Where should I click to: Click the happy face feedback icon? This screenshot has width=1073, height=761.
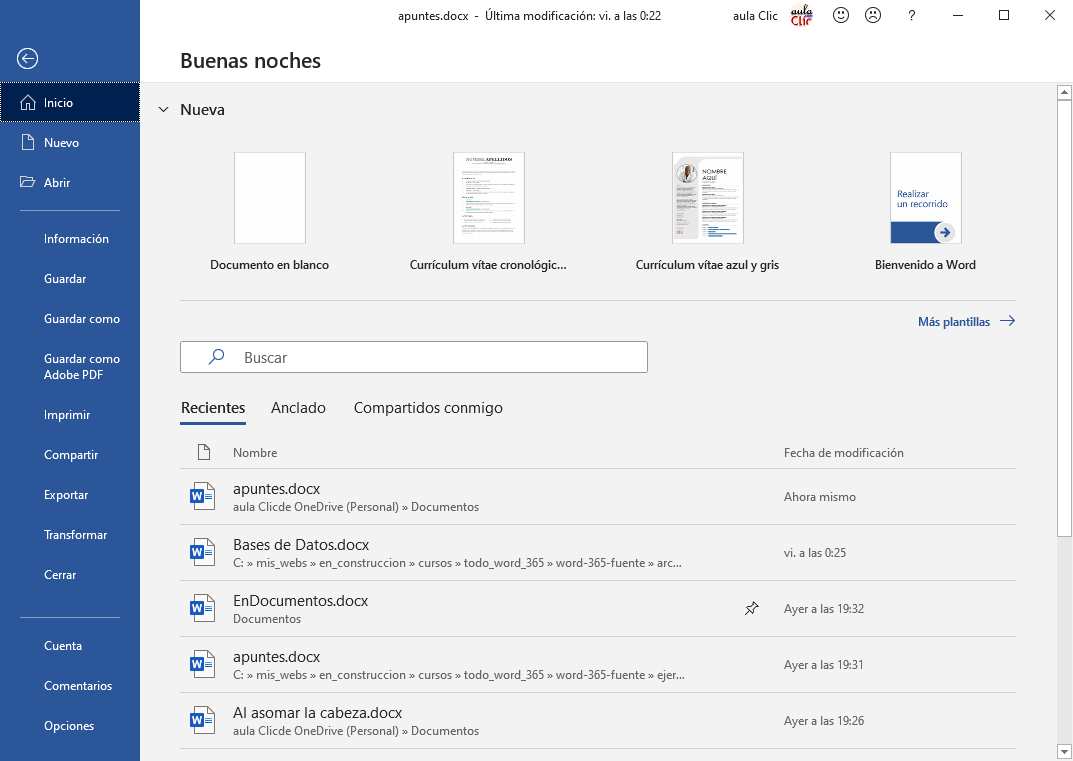pyautogui.click(x=841, y=16)
